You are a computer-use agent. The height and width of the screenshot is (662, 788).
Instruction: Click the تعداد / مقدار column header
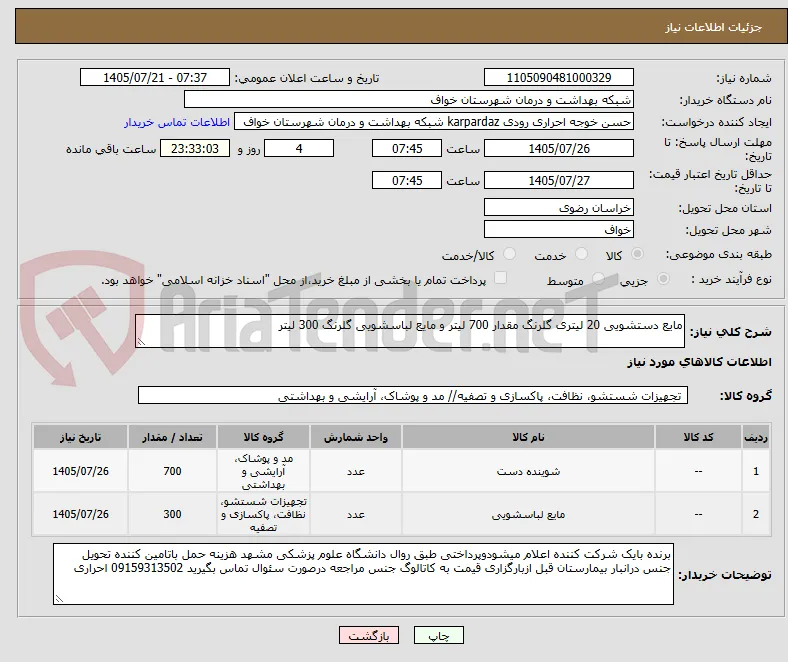[x=172, y=437]
